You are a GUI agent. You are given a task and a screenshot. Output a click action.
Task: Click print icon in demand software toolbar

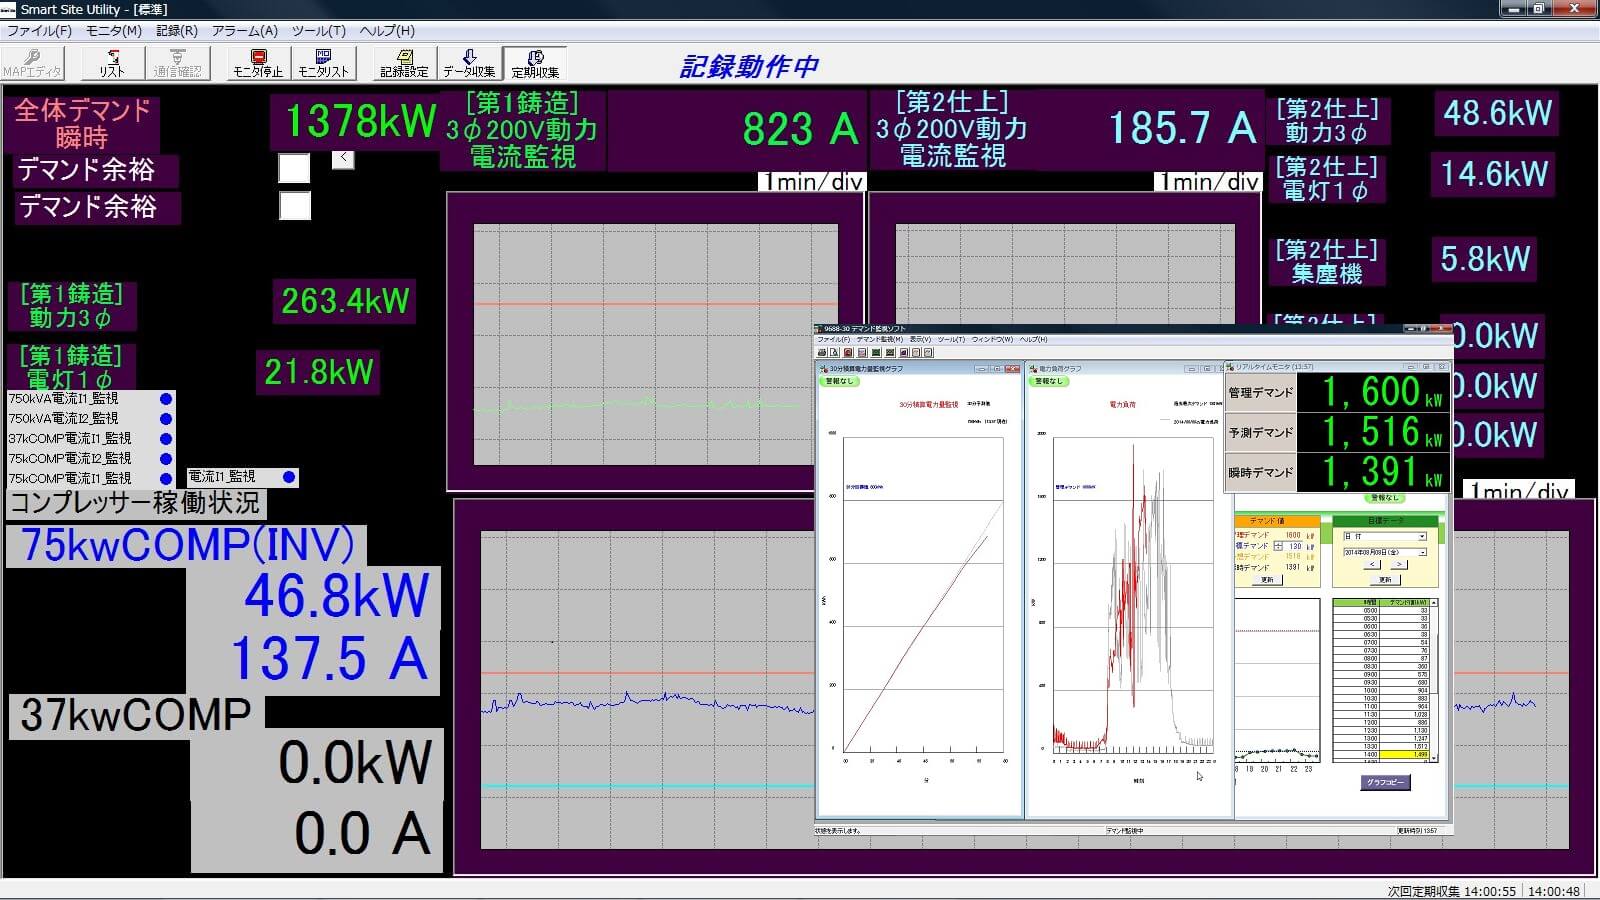pyautogui.click(x=823, y=352)
